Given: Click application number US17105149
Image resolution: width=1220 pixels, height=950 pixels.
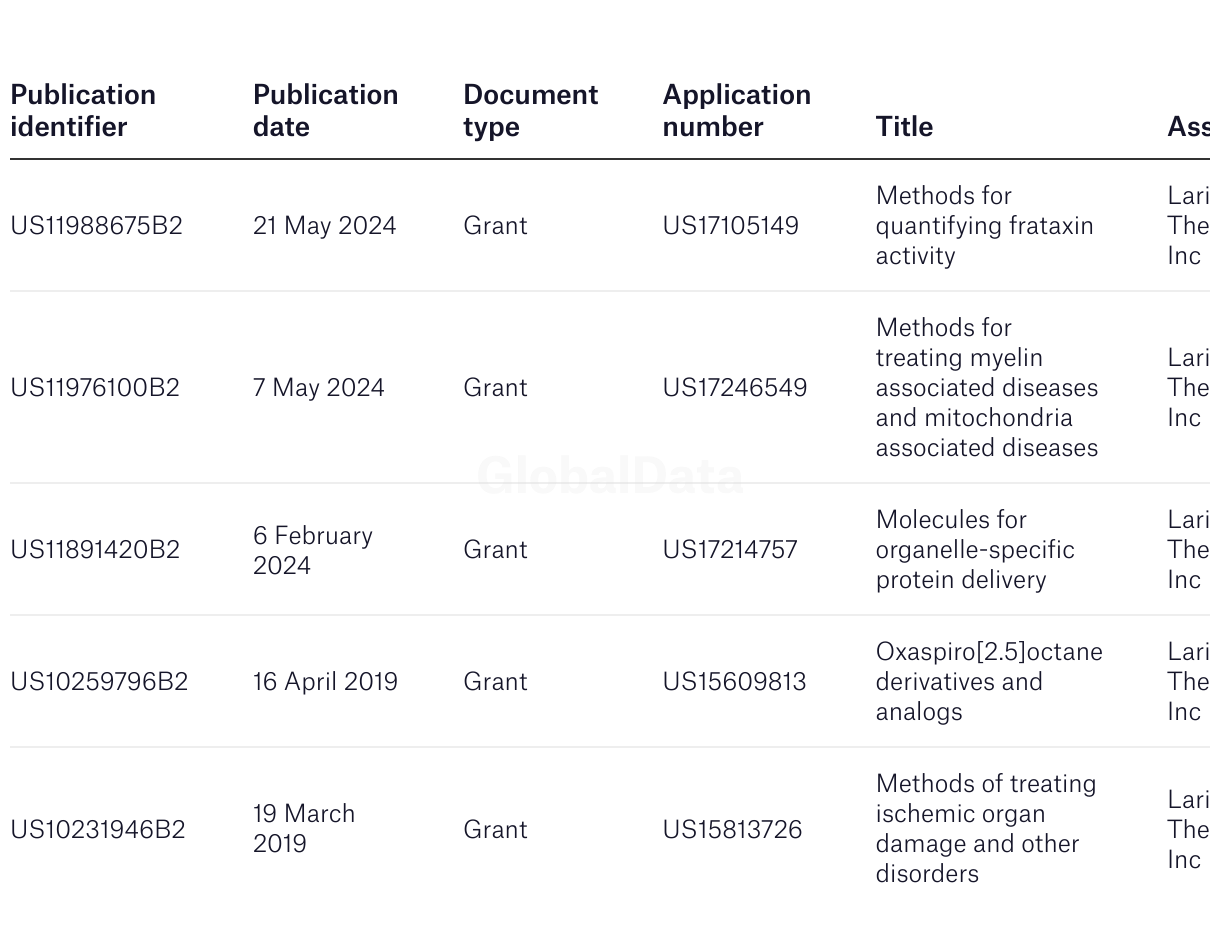Looking at the screenshot, I should 730,226.
